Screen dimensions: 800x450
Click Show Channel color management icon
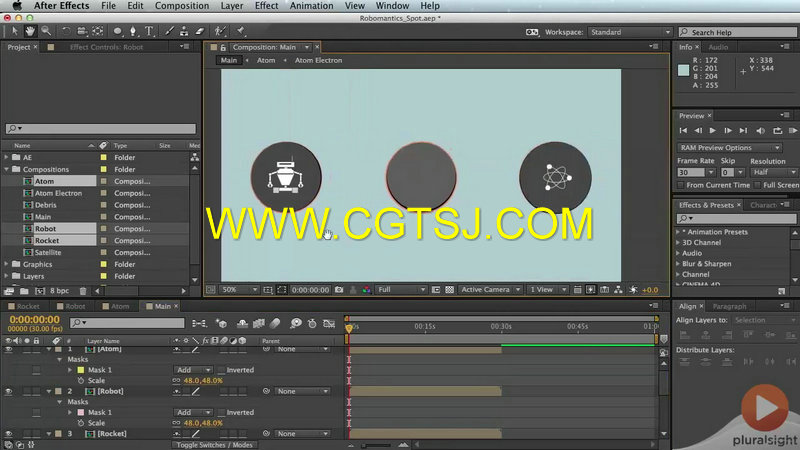pyautogui.click(x=366, y=289)
